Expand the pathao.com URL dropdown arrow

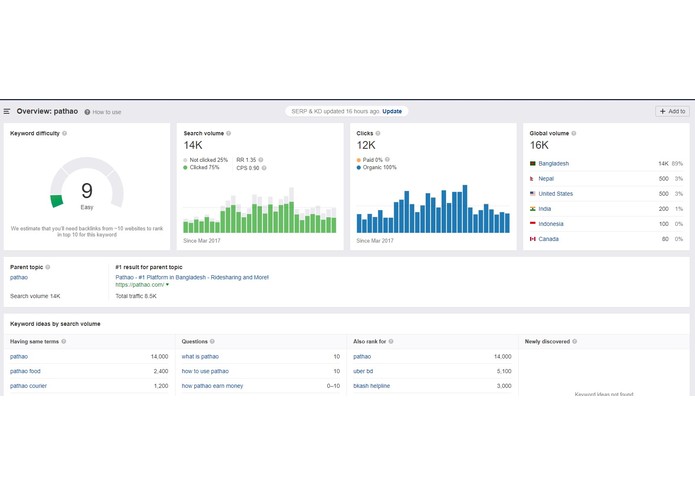tap(167, 285)
